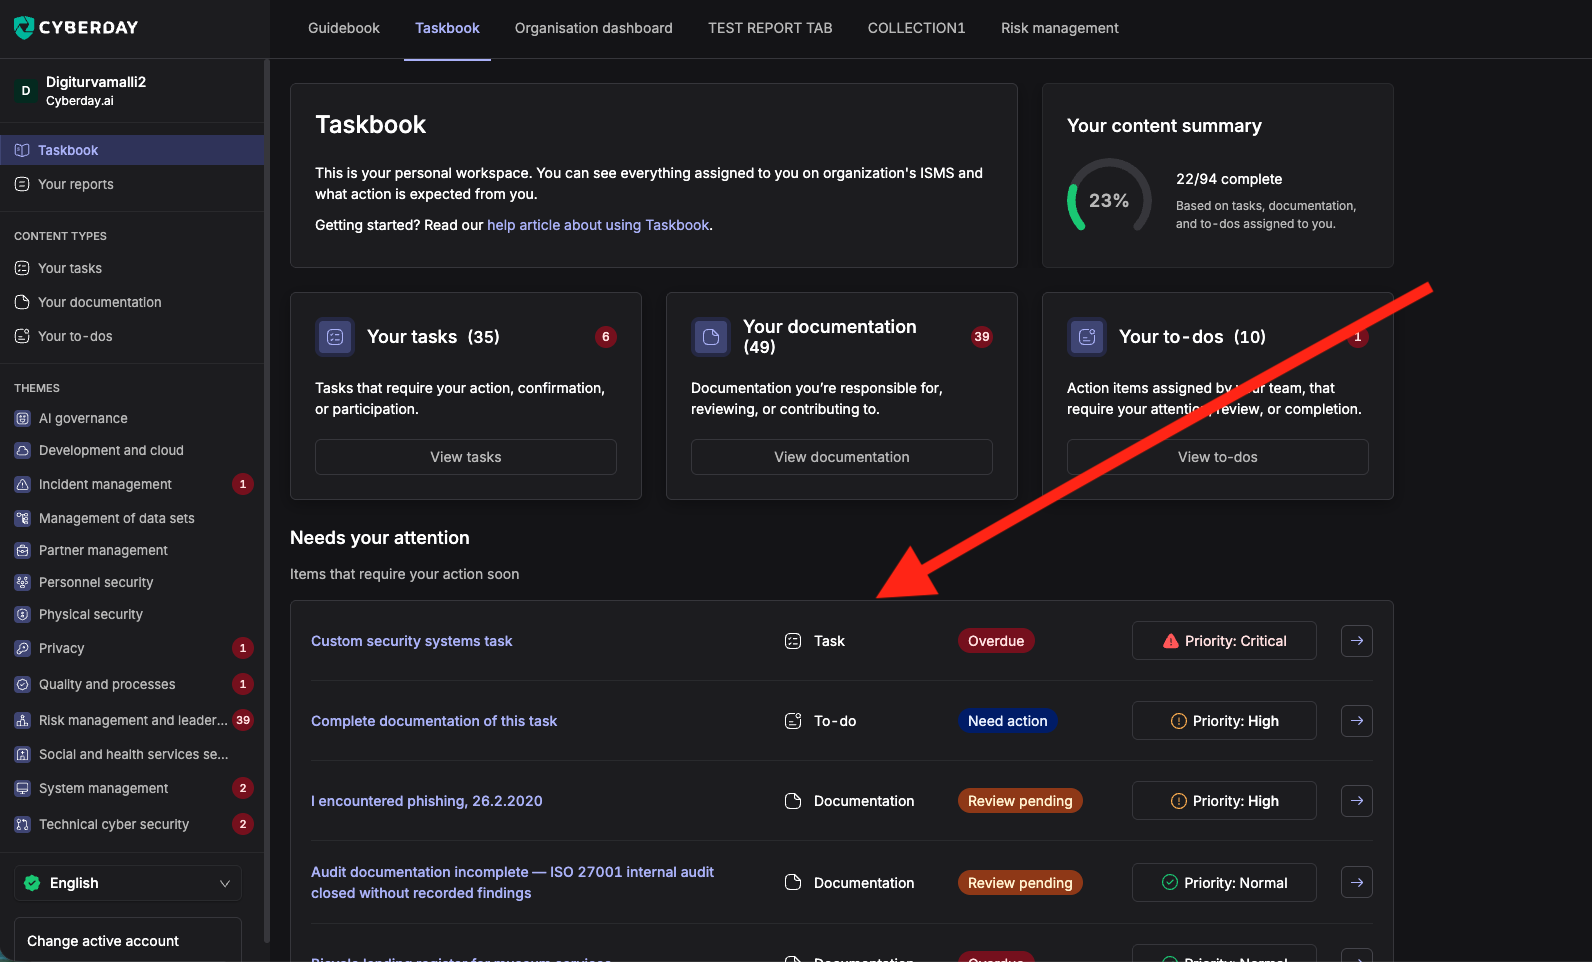Open the Taskbook book icon in sidebar
1592x962 pixels.
[22, 150]
